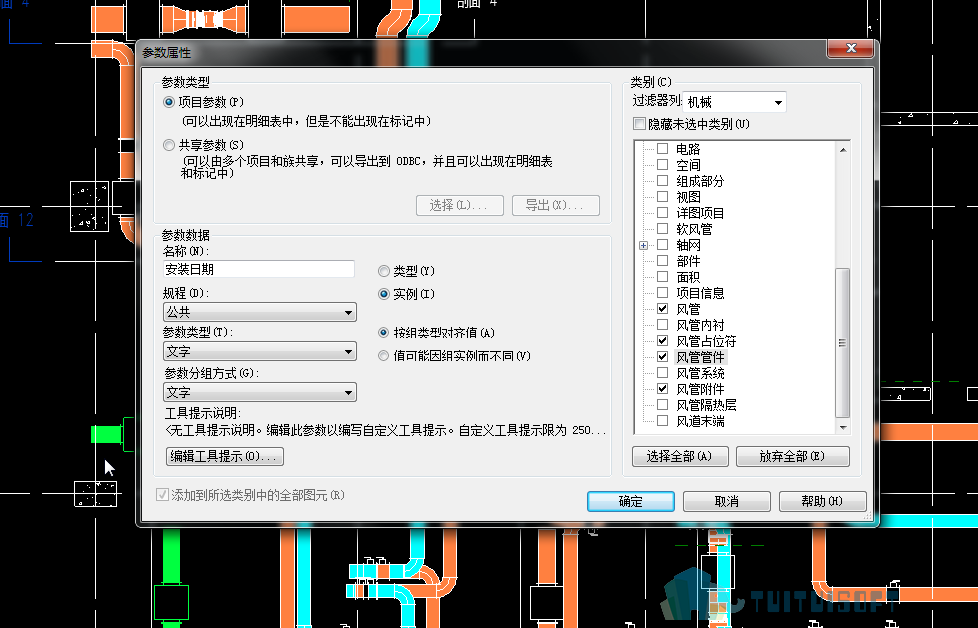Click the category list scroll down arrow
The height and width of the screenshot is (628, 978).
843,427
